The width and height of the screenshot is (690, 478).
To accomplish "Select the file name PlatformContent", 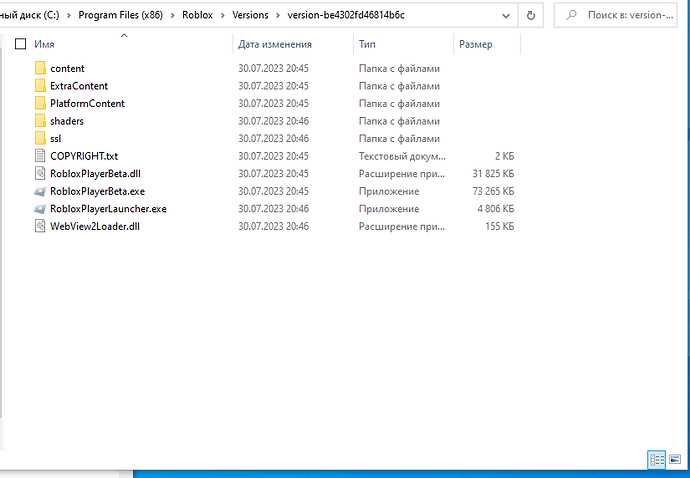I will (88, 103).
